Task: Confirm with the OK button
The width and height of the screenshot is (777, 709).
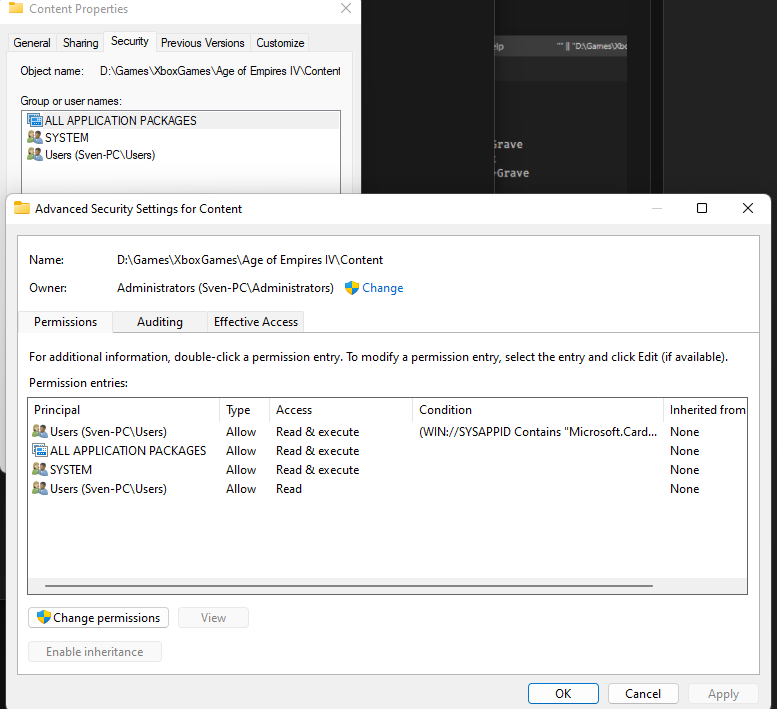Action: pos(563,694)
